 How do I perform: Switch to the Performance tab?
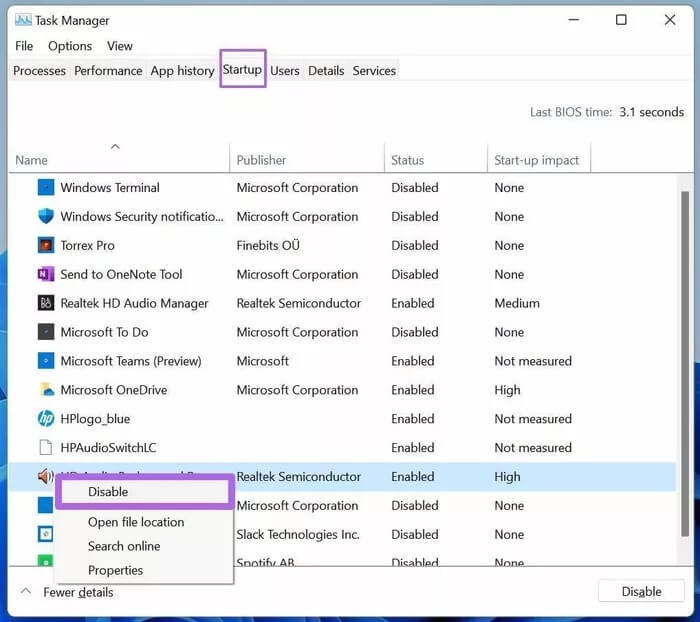(108, 71)
